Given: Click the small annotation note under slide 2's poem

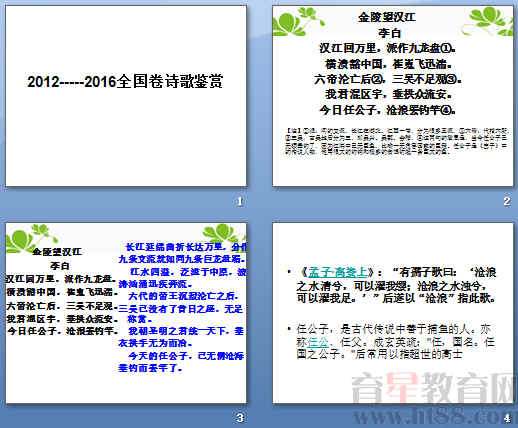Looking at the screenshot, I should (397, 140).
